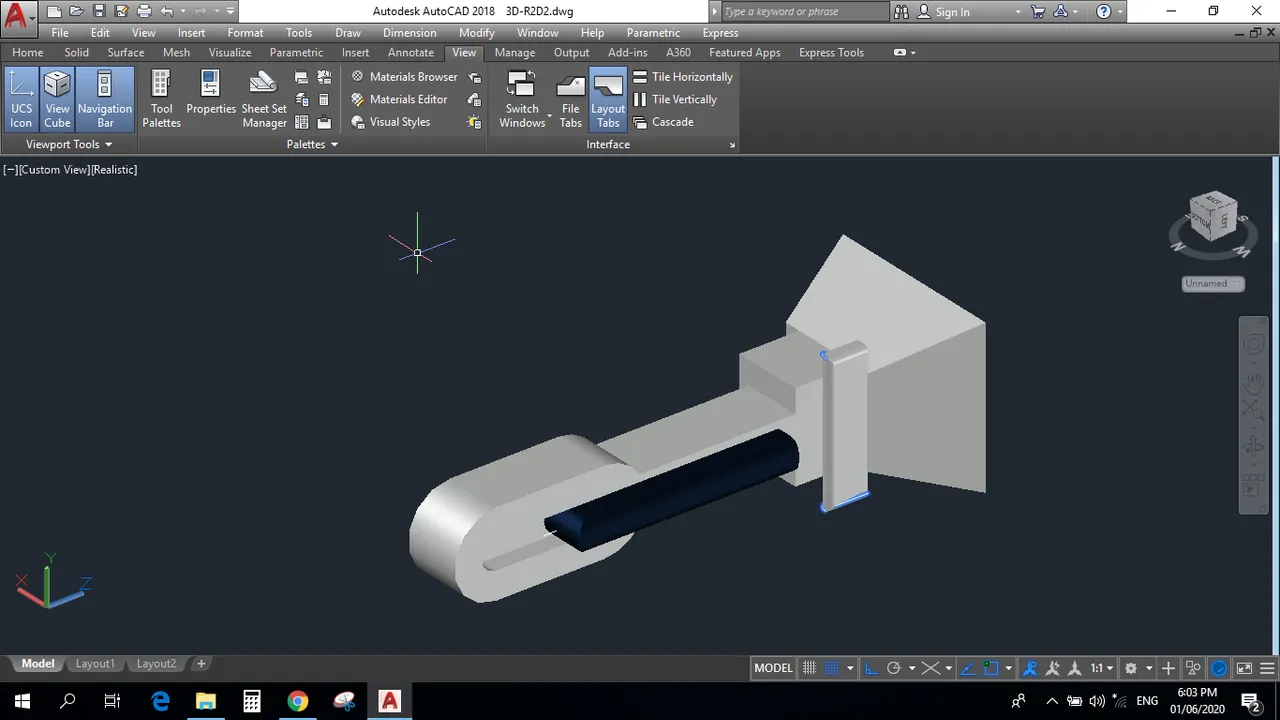Toggle ortho mode in status bar
Image resolution: width=1280 pixels, height=720 pixels.
(x=871, y=668)
